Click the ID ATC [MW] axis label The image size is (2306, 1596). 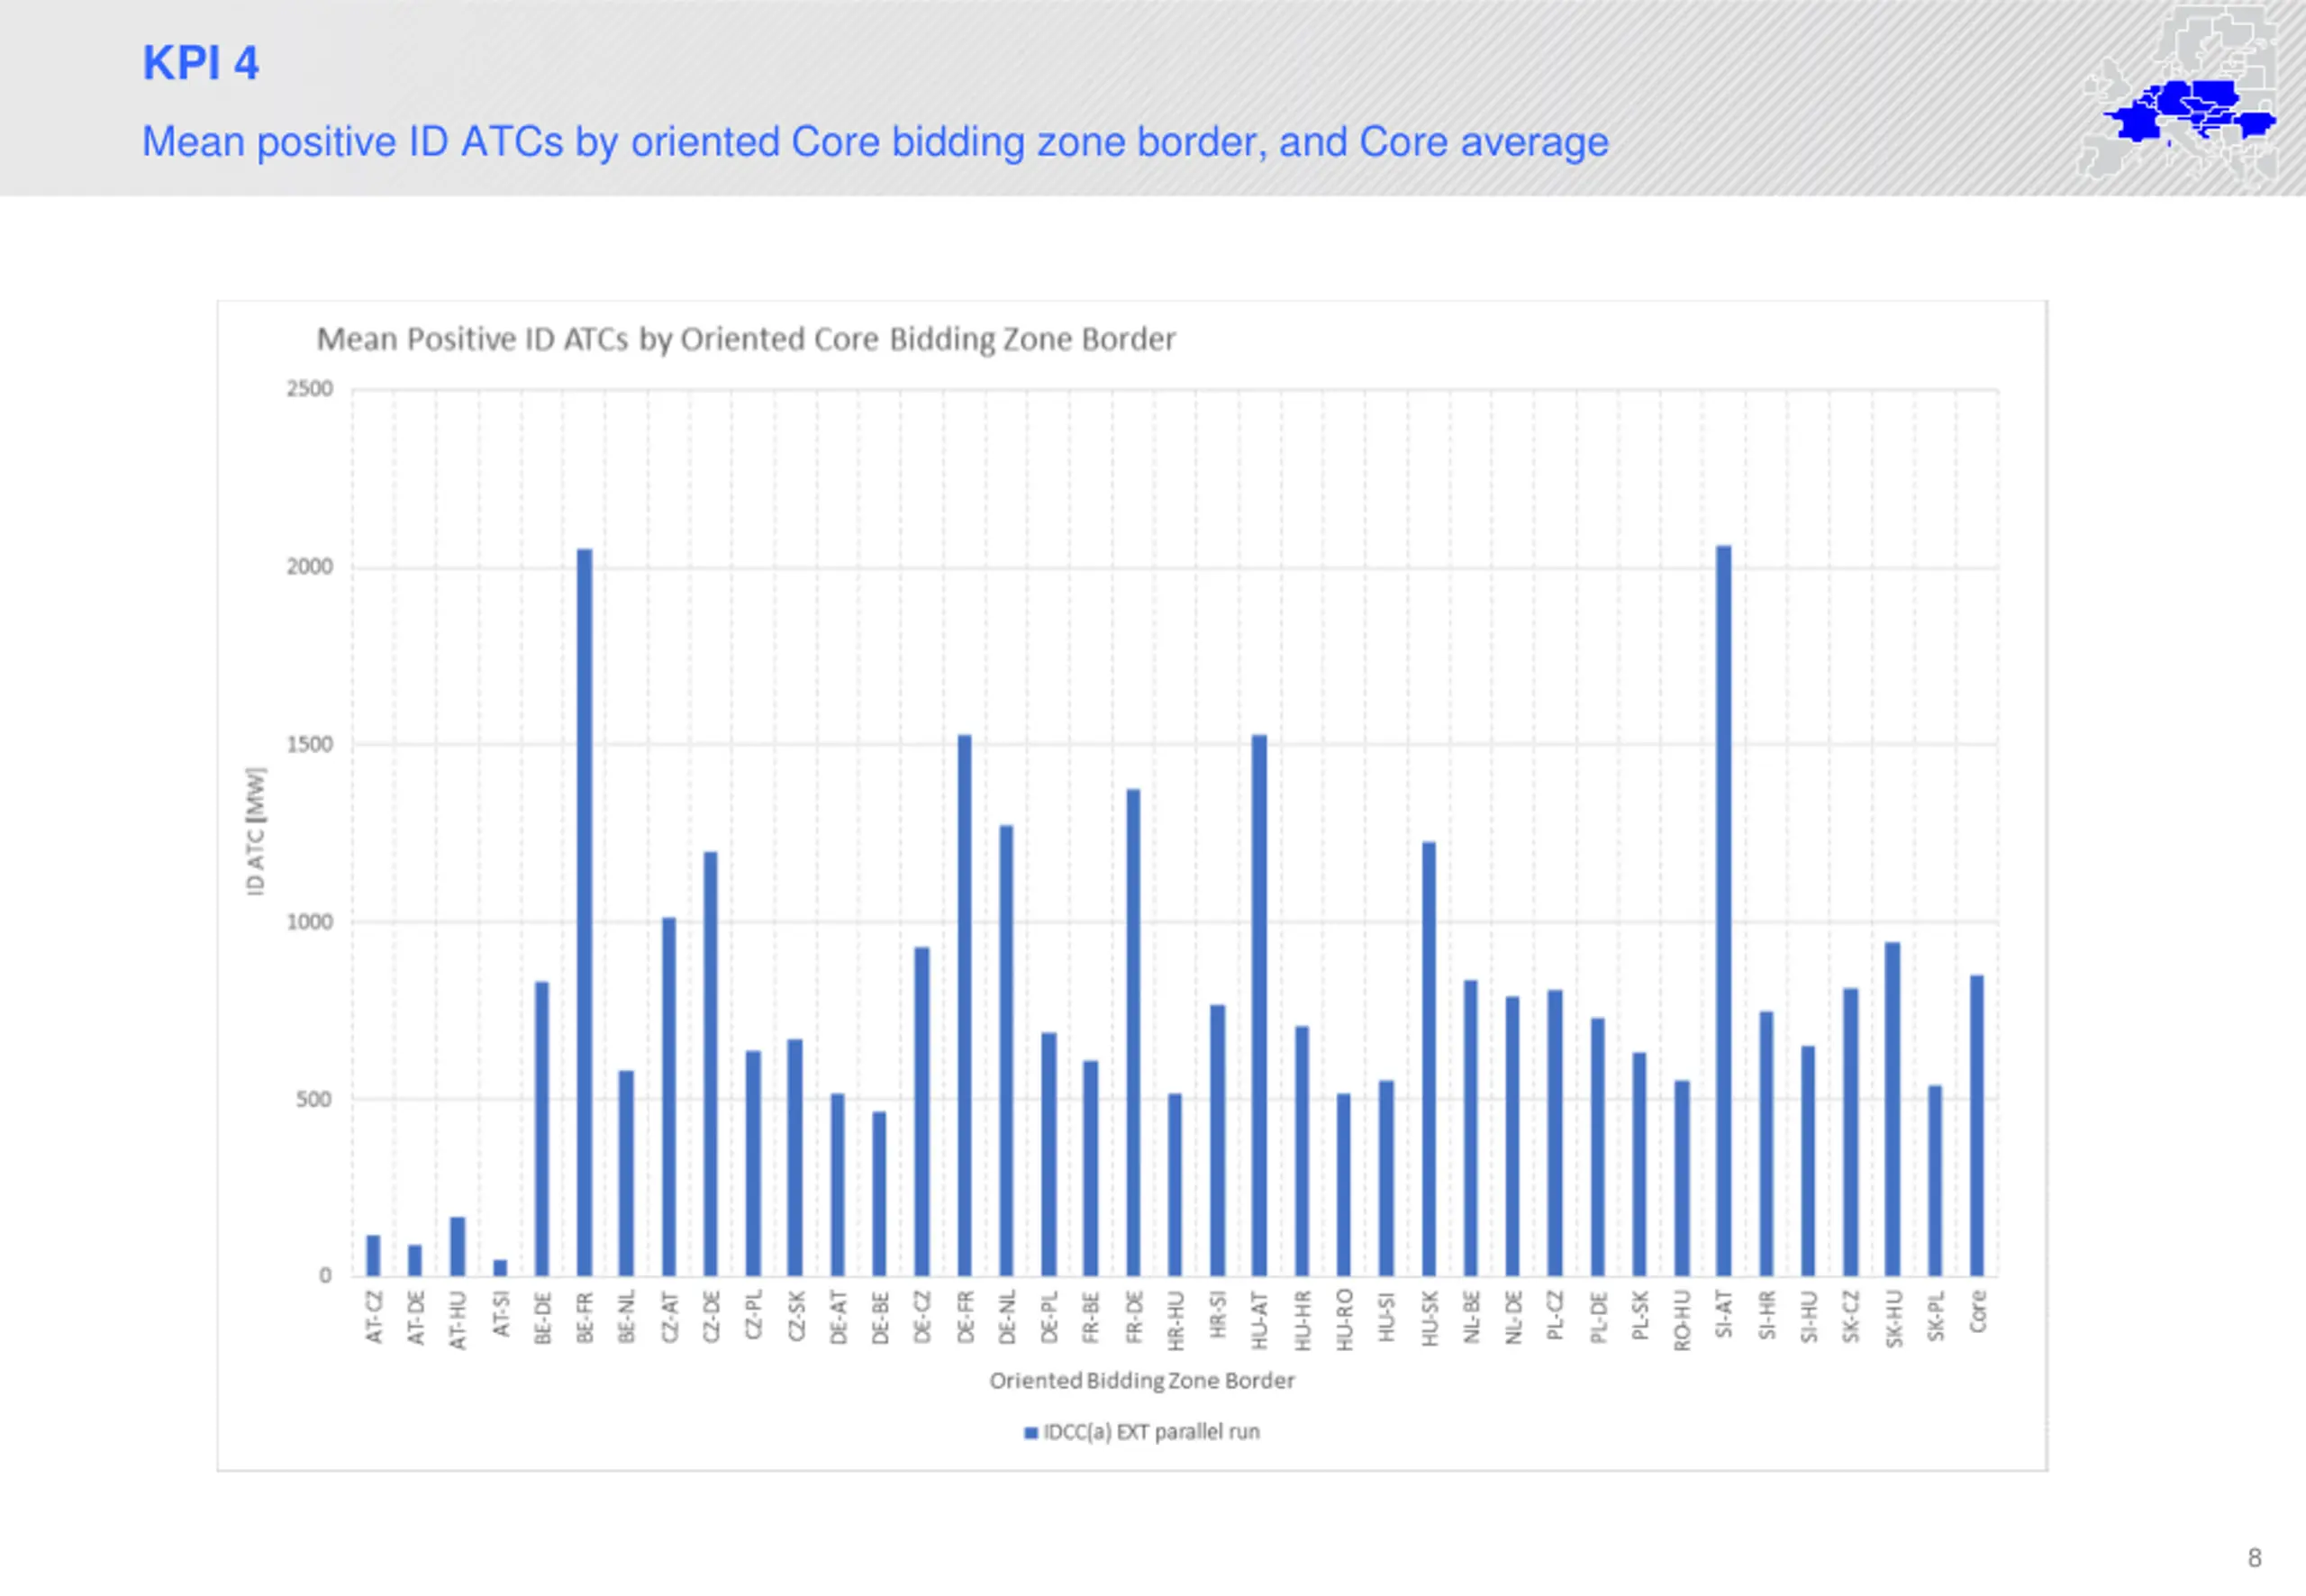256,832
